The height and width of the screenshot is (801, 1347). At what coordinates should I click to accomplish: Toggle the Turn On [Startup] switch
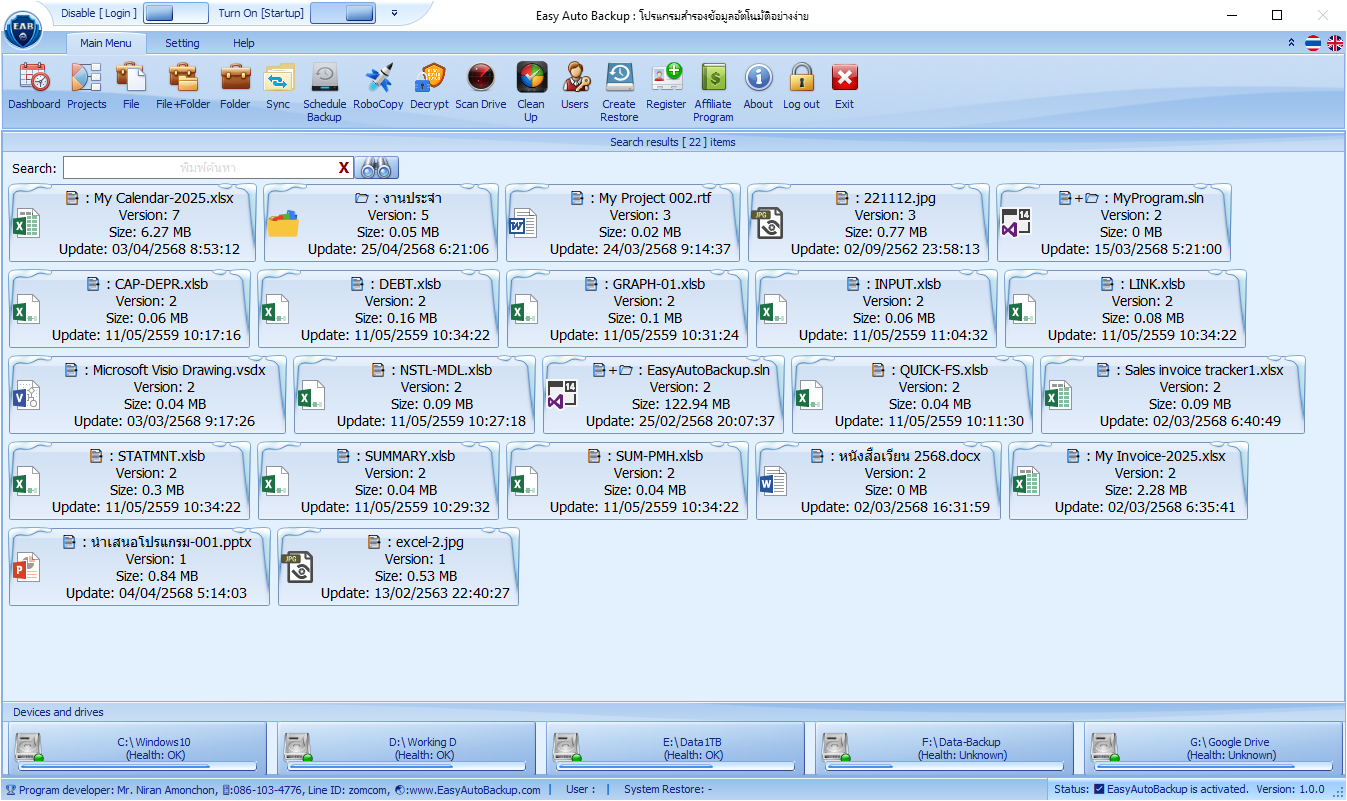click(x=342, y=13)
